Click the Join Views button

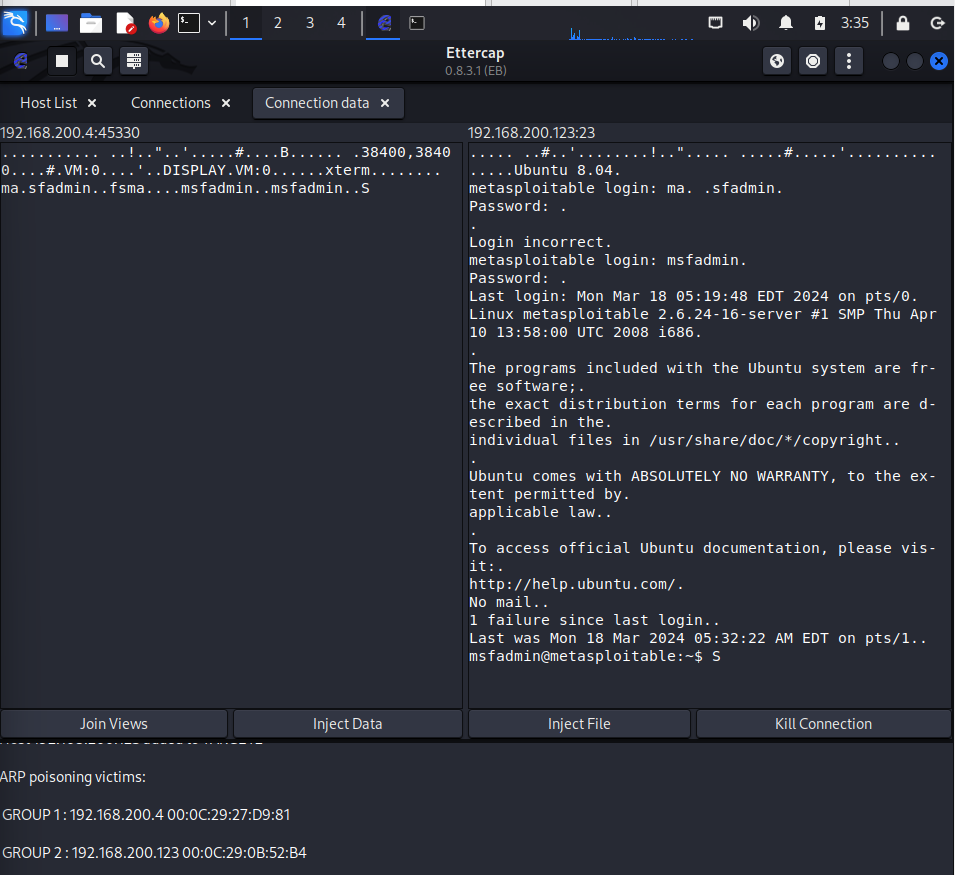114,724
